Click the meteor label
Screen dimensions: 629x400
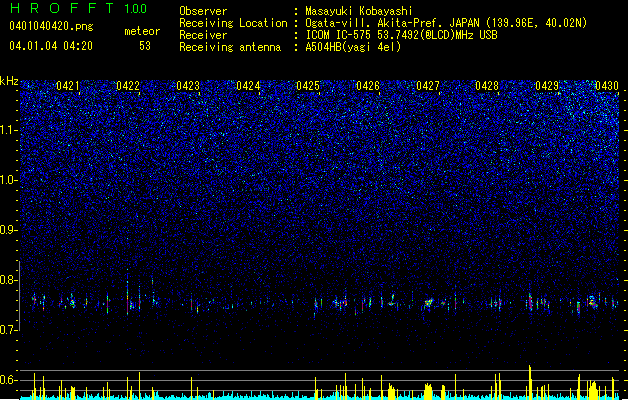[142, 31]
